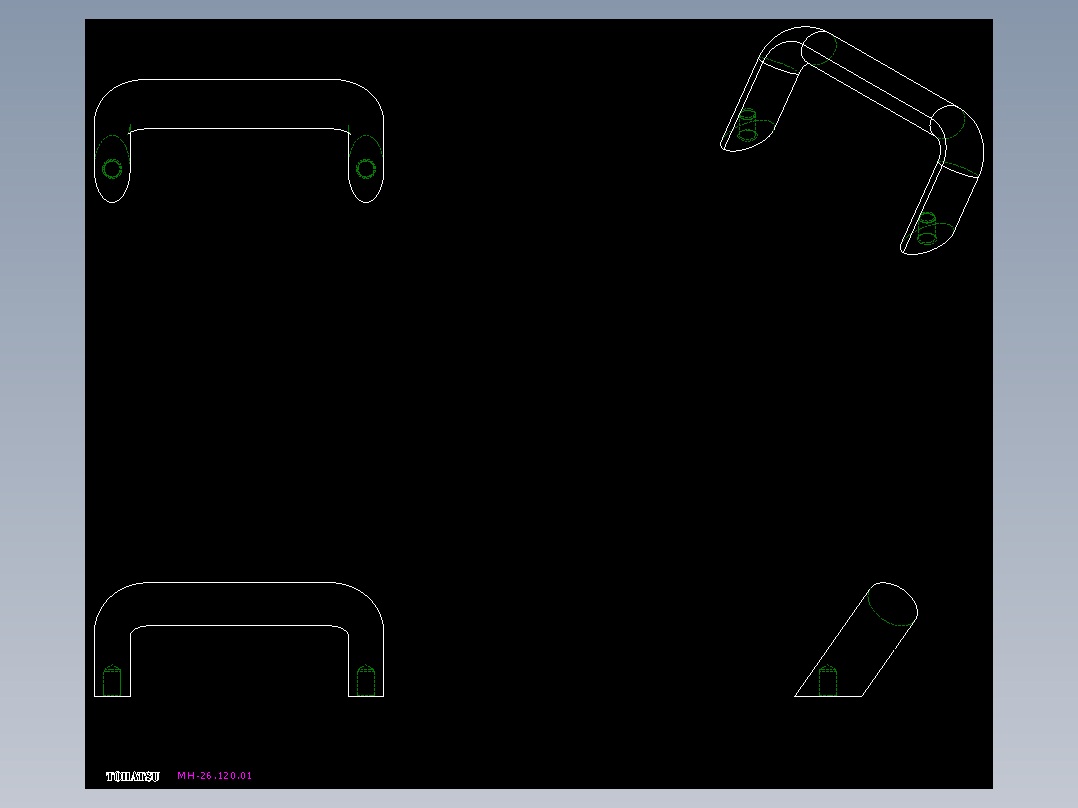Select the isometric 3D handle view
Image resolution: width=1078 pixels, height=808 pixels.
[852, 141]
